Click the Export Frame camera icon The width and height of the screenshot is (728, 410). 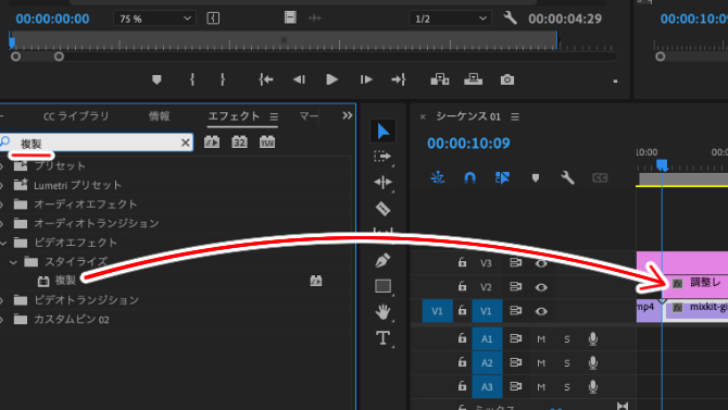click(507, 80)
